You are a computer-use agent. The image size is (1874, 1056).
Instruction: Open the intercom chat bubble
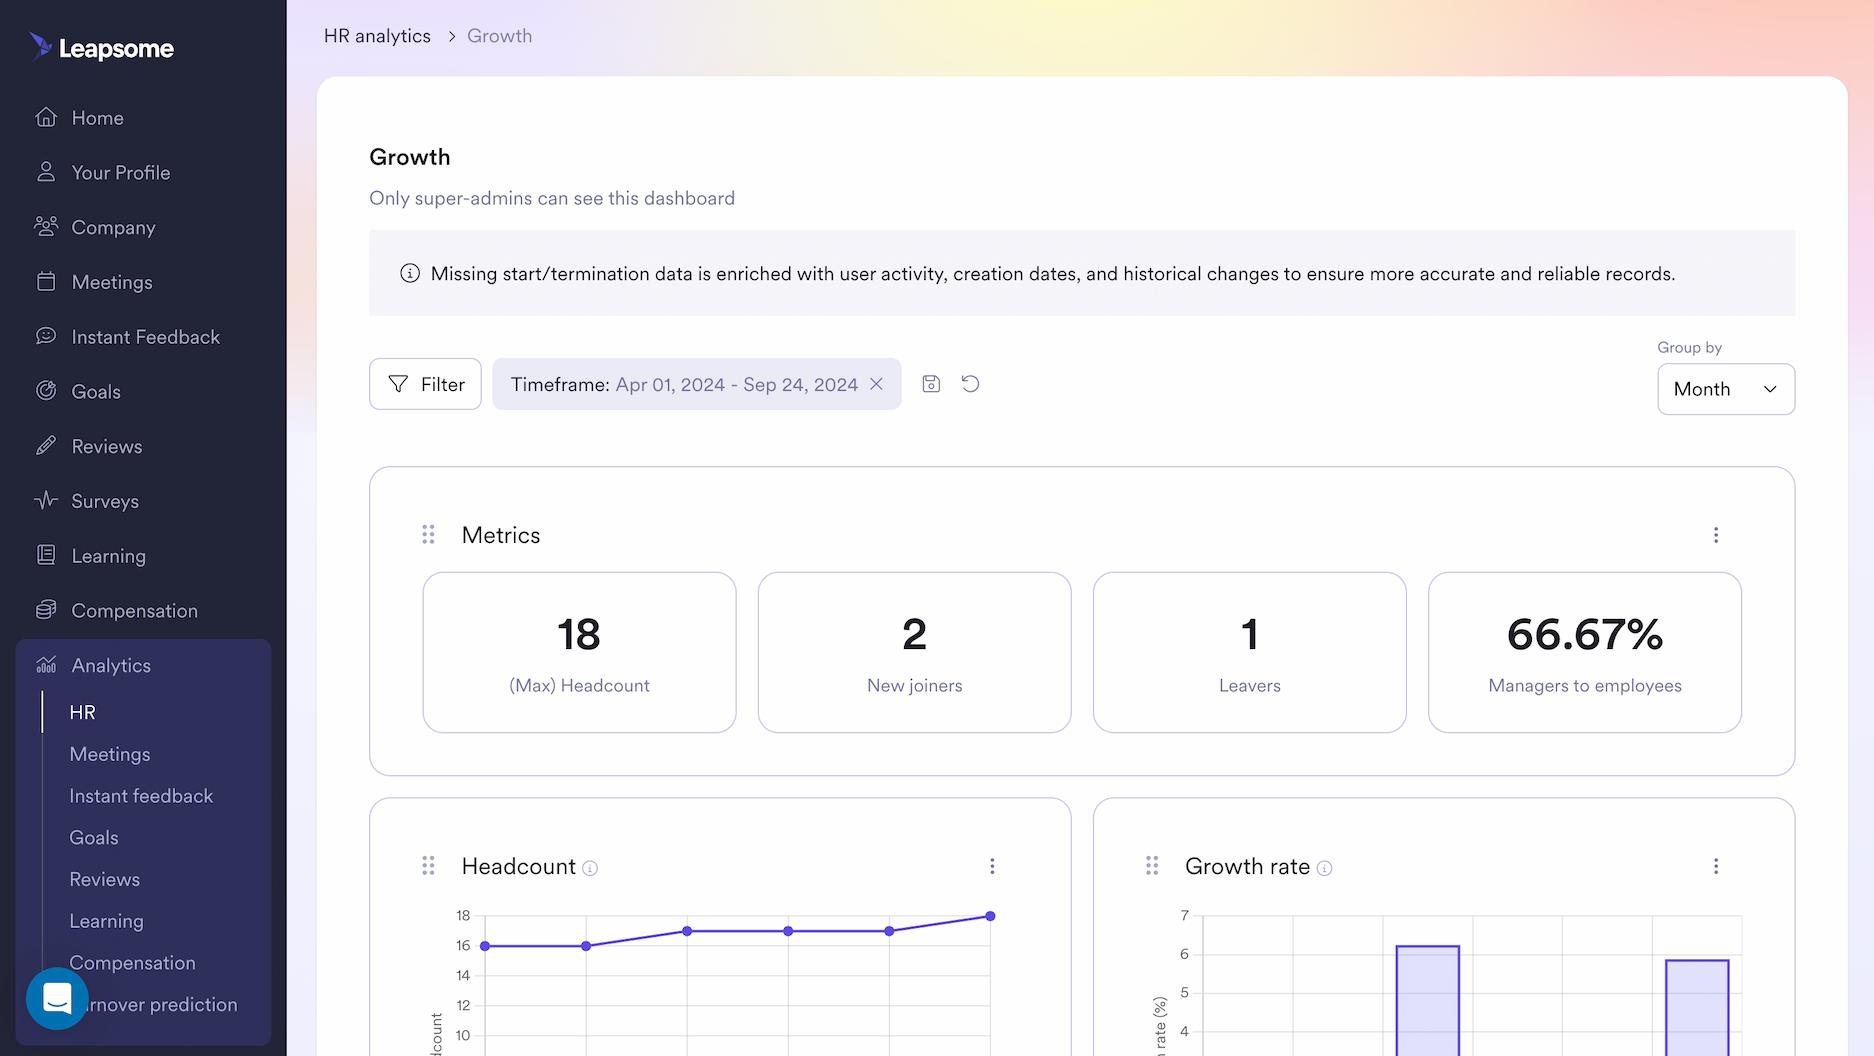(57, 998)
